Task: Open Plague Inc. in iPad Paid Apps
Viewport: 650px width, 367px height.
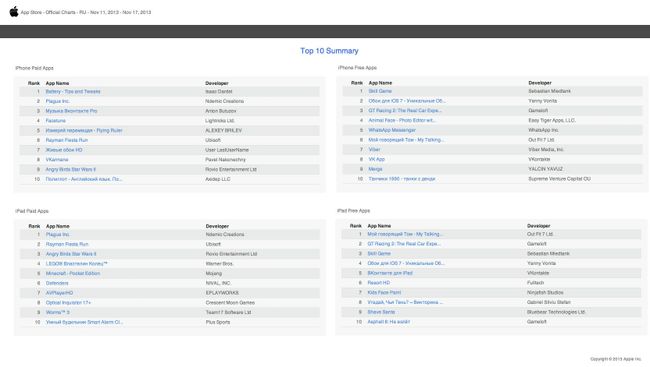Action: pyautogui.click(x=58, y=235)
